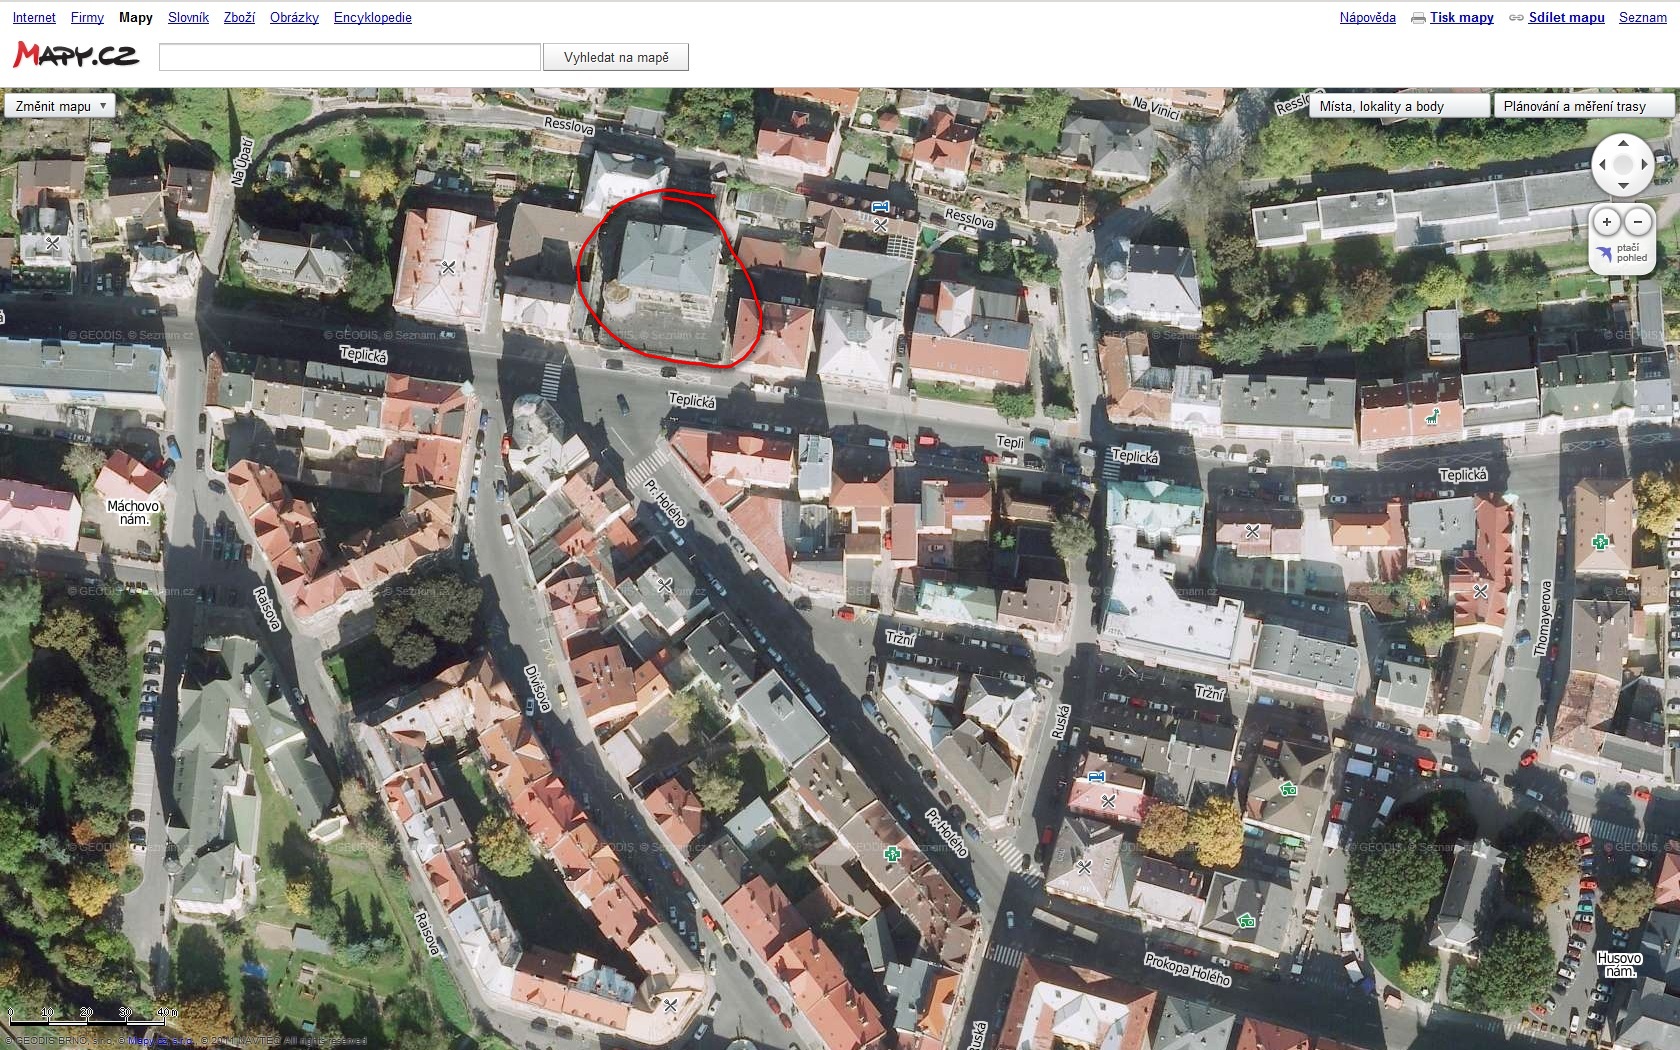Click the Mapy.cz logo
Viewport: 1680px width, 1050px height.
(76, 55)
